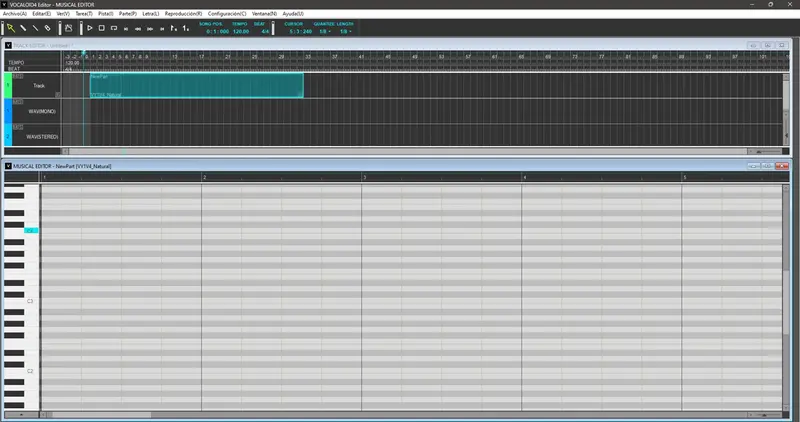Select the Line tool
The height and width of the screenshot is (422, 800).
coord(35,28)
